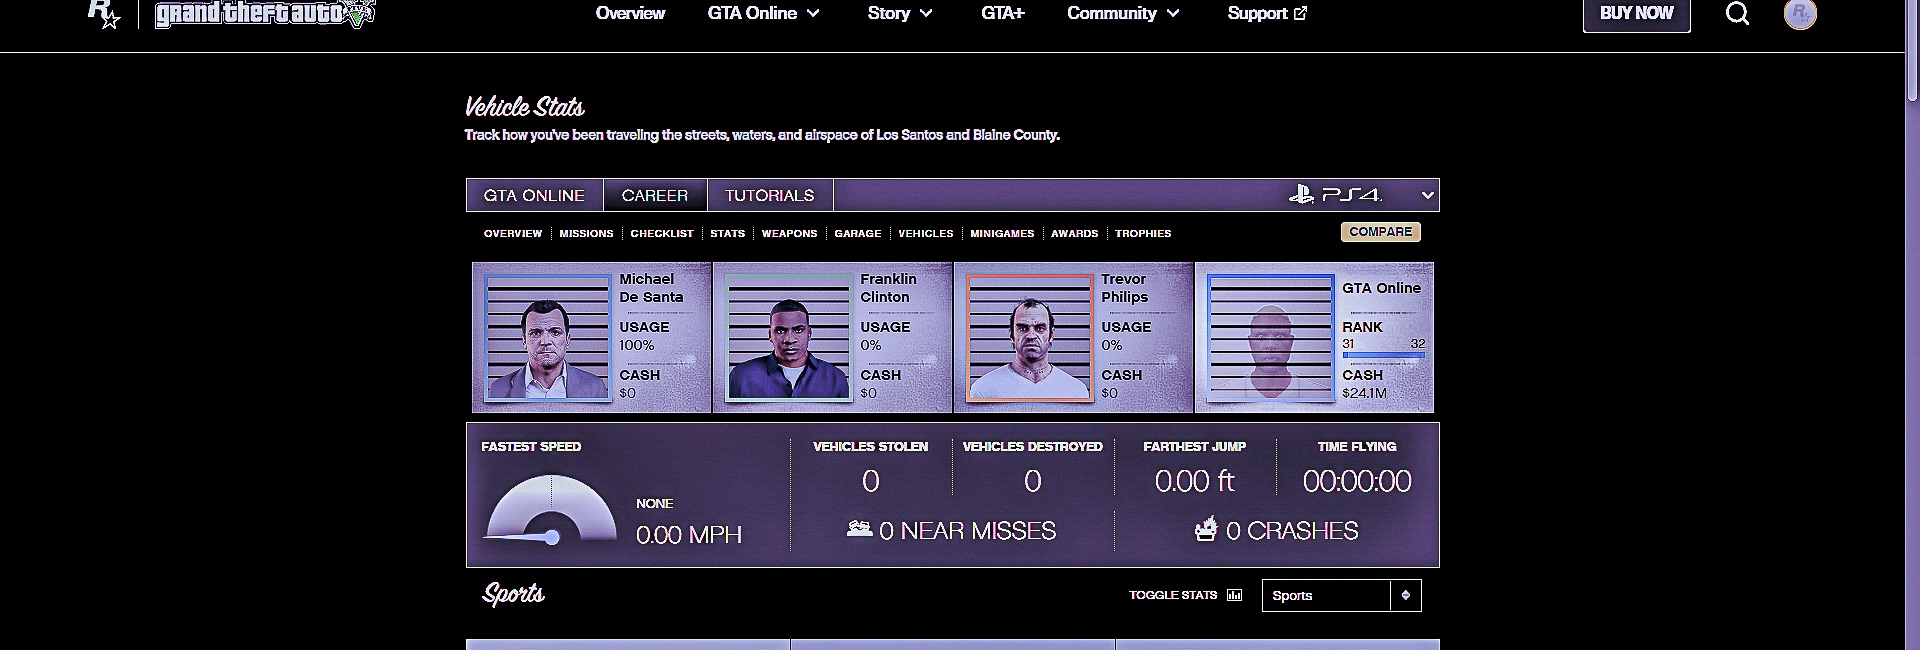
Task: Expand the GTA Online menu chevron
Action: [x=813, y=13]
